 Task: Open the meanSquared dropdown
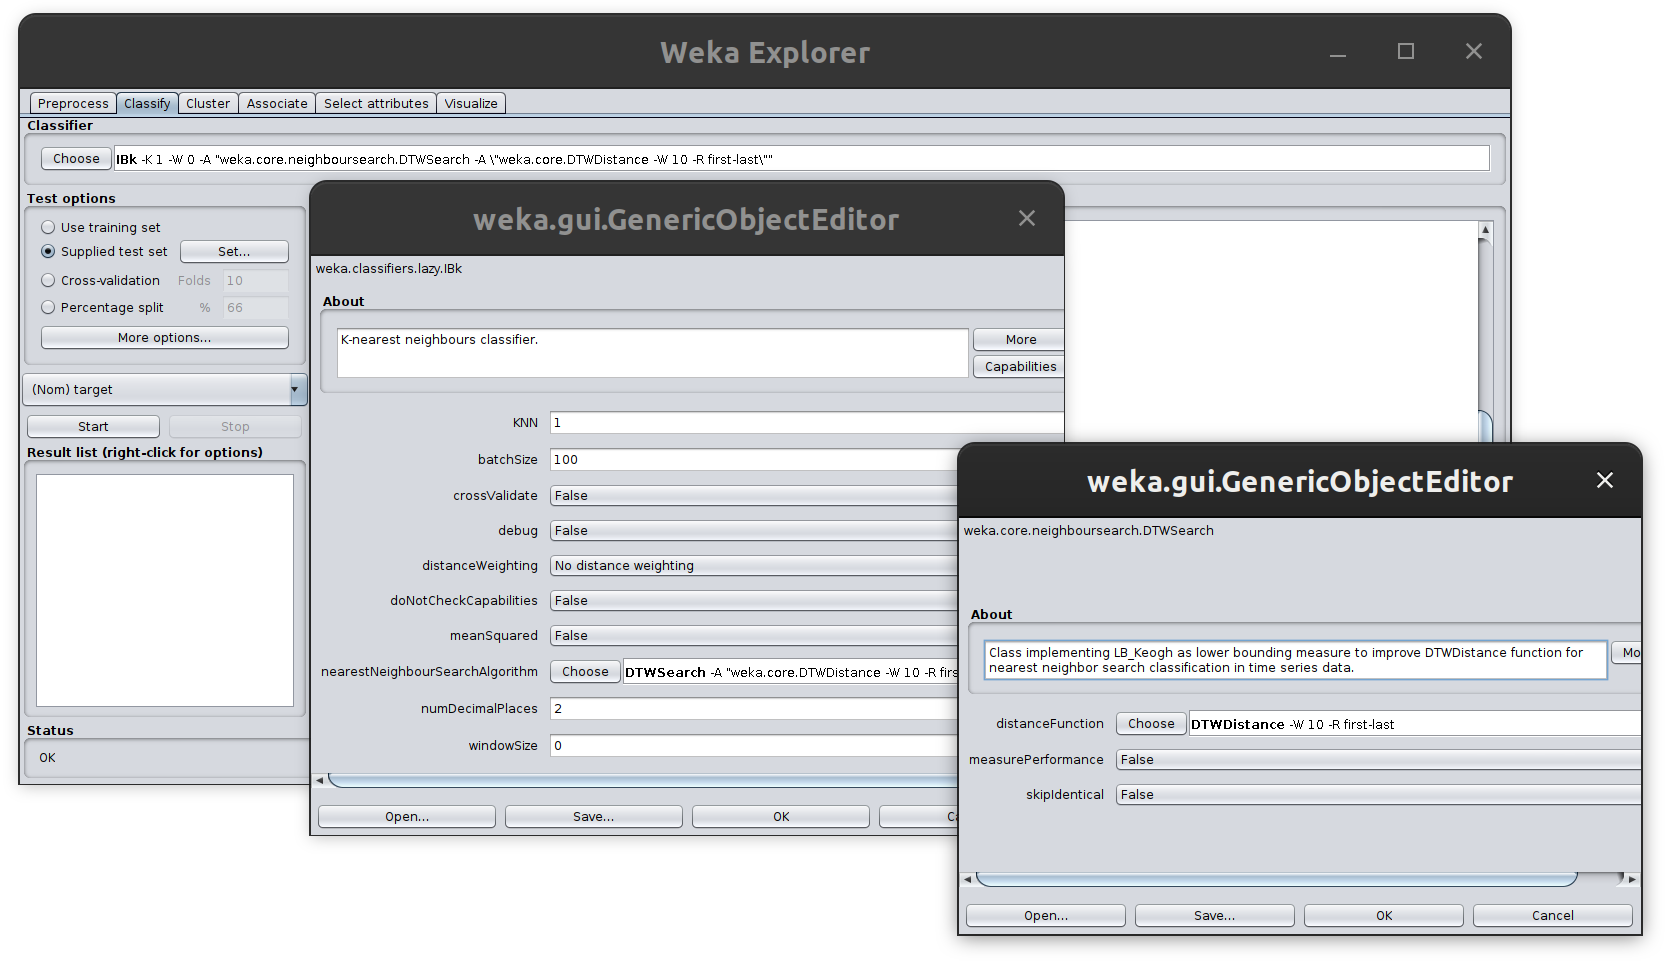[754, 635]
